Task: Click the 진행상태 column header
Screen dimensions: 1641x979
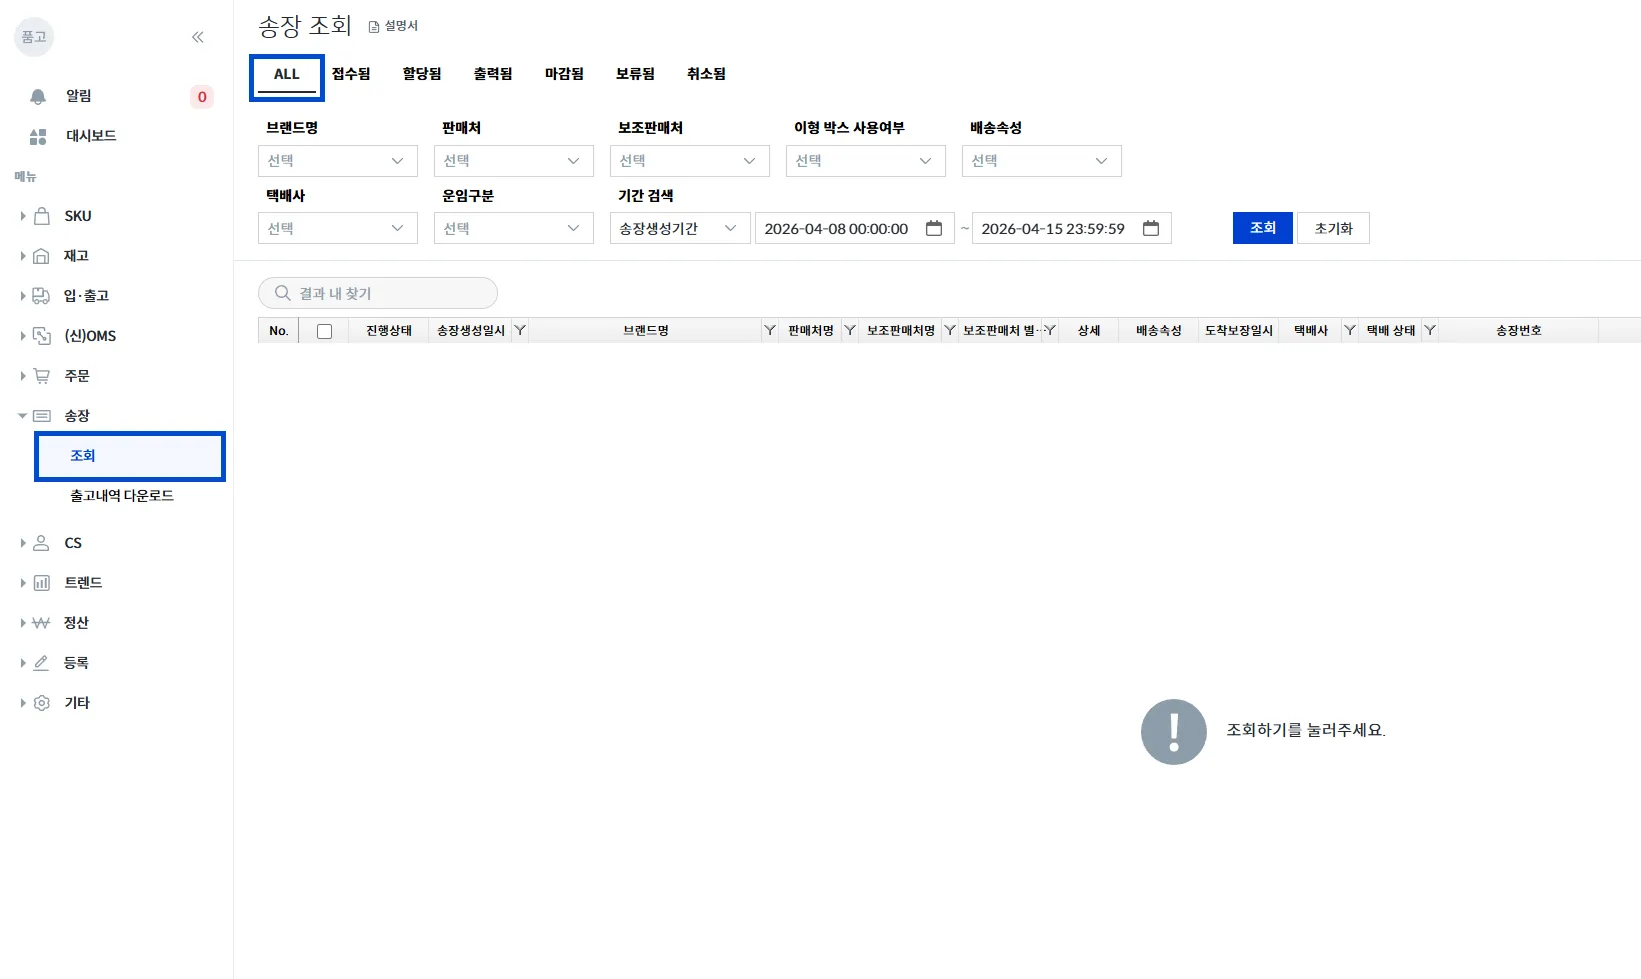Action: 389,331
